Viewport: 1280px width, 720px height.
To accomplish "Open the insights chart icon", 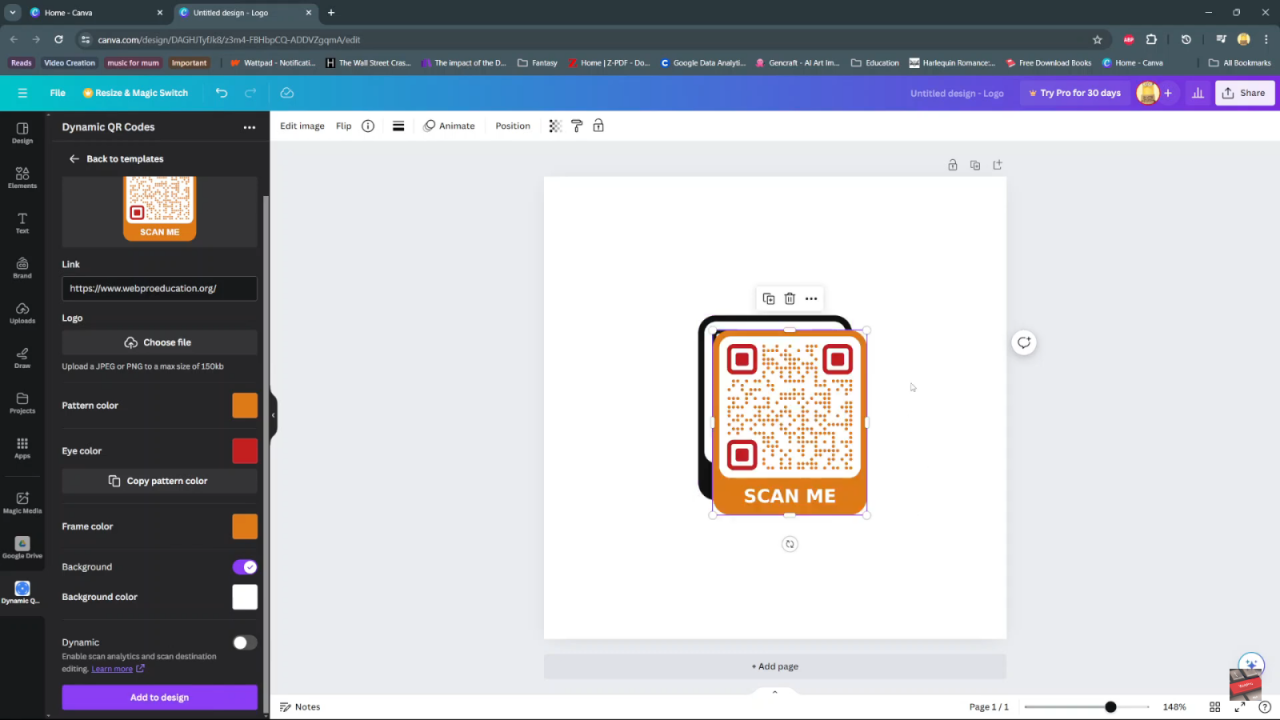I will [1198, 93].
